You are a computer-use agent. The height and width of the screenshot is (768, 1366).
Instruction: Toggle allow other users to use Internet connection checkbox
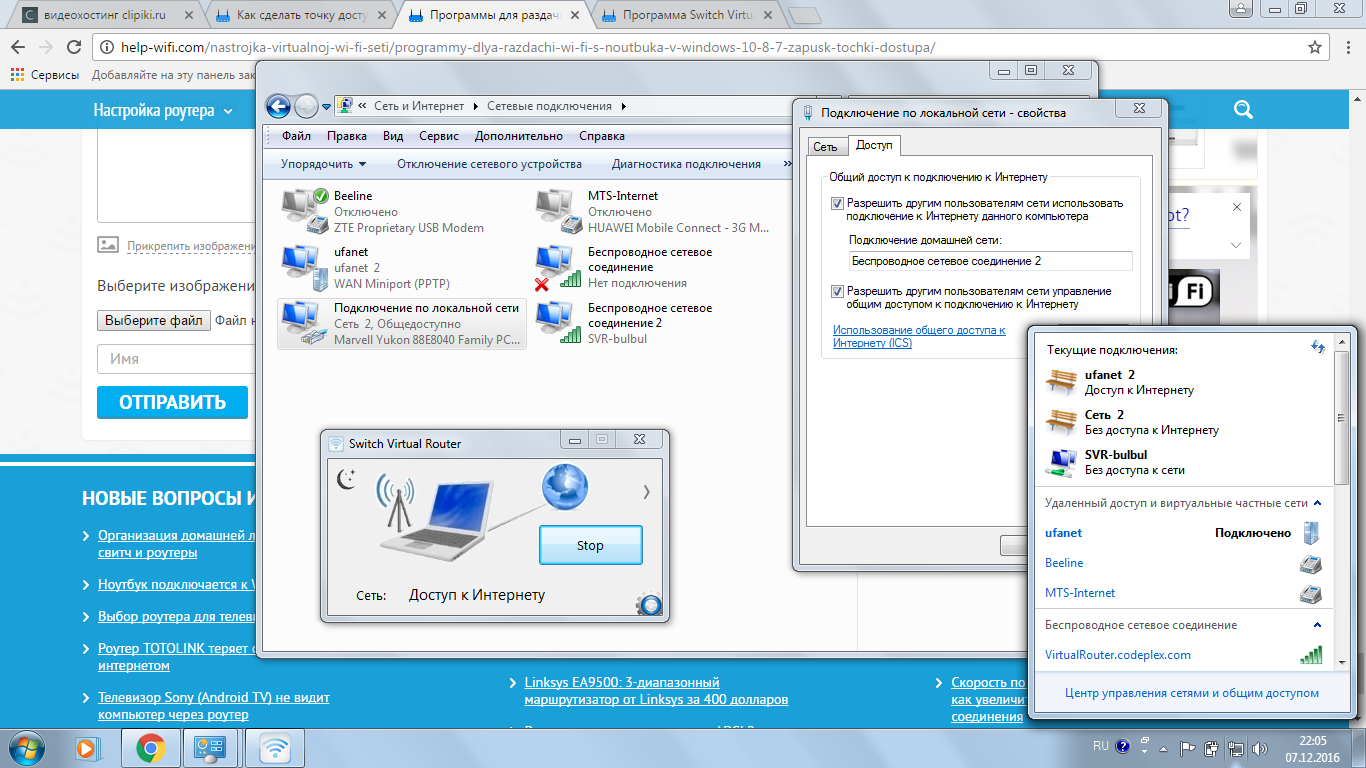tap(837, 203)
